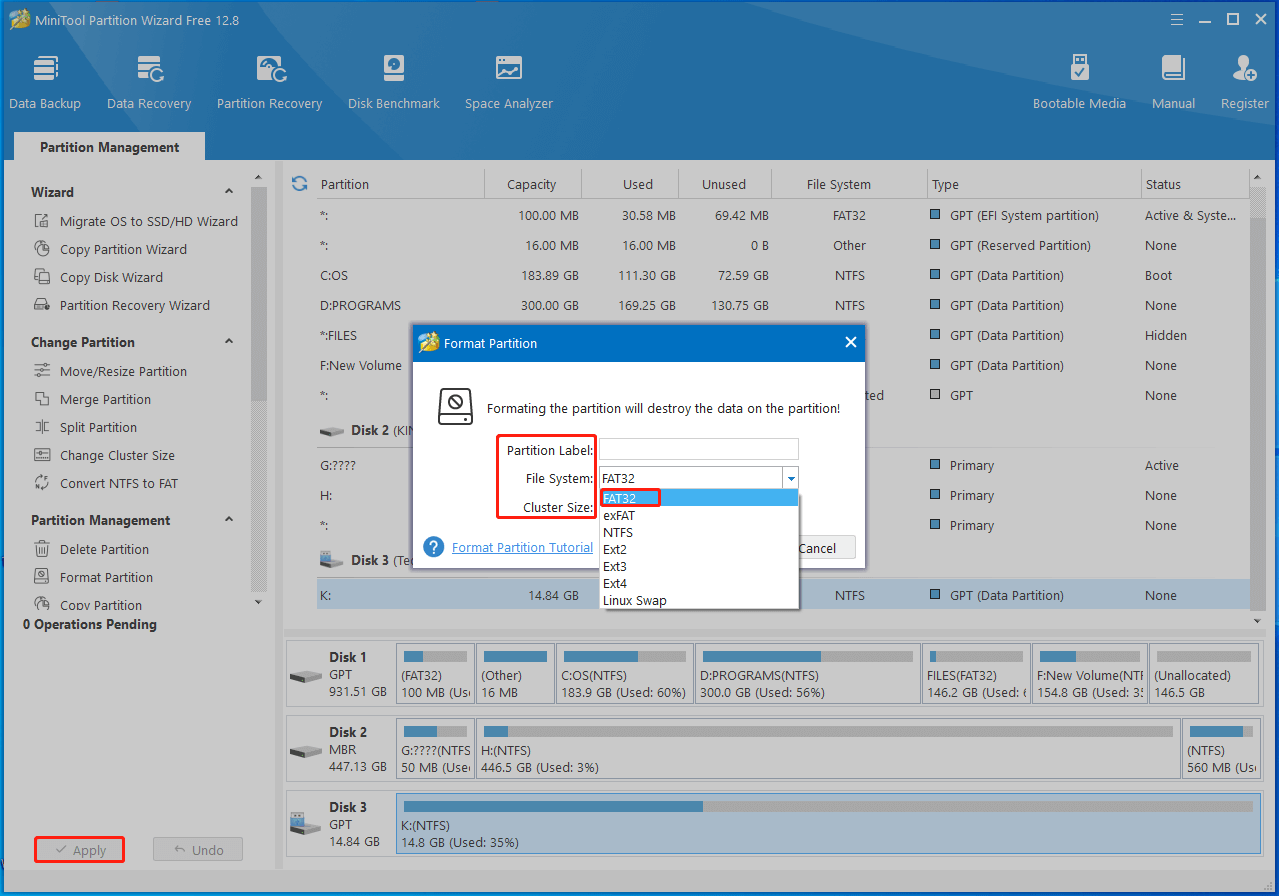Launch Partition Recovery
The image size is (1279, 896).
[x=269, y=82]
